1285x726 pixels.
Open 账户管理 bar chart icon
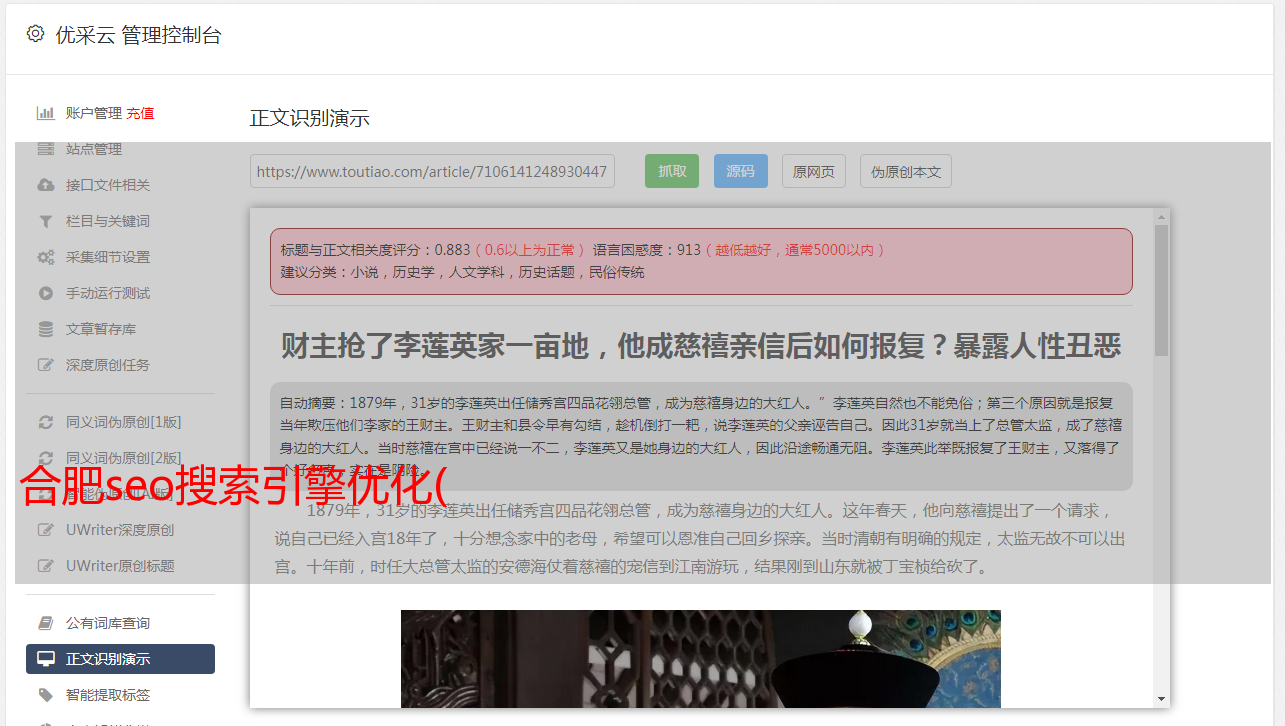pos(45,113)
